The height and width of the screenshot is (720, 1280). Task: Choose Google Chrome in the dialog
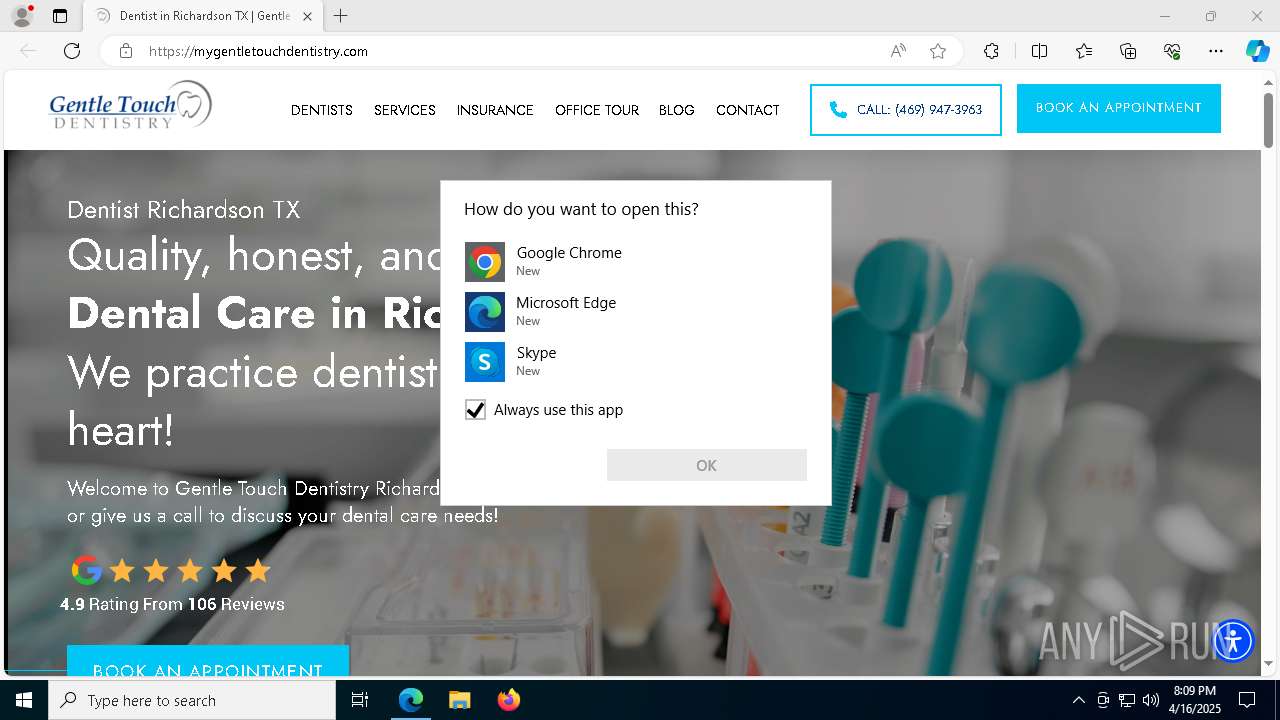pos(636,261)
